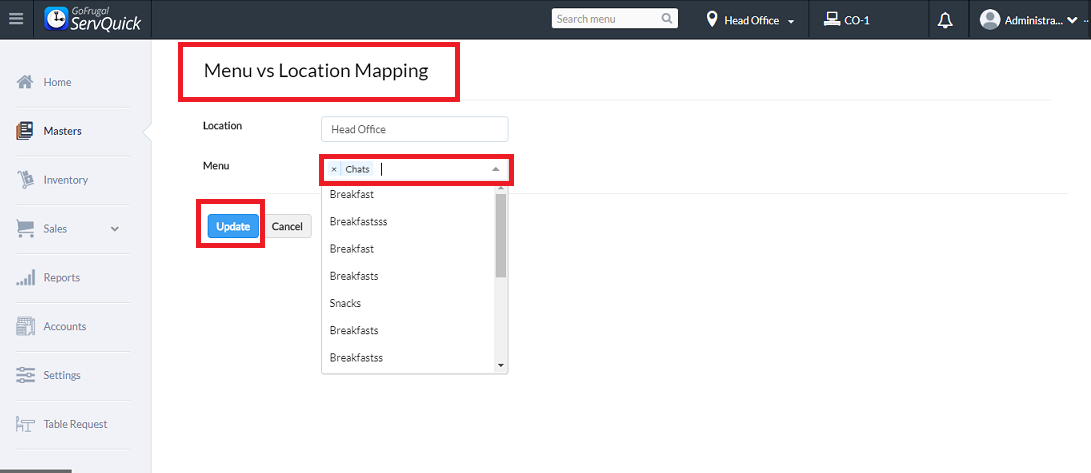Click the Search menu input field
The width and height of the screenshot is (1091, 473).
(605, 19)
